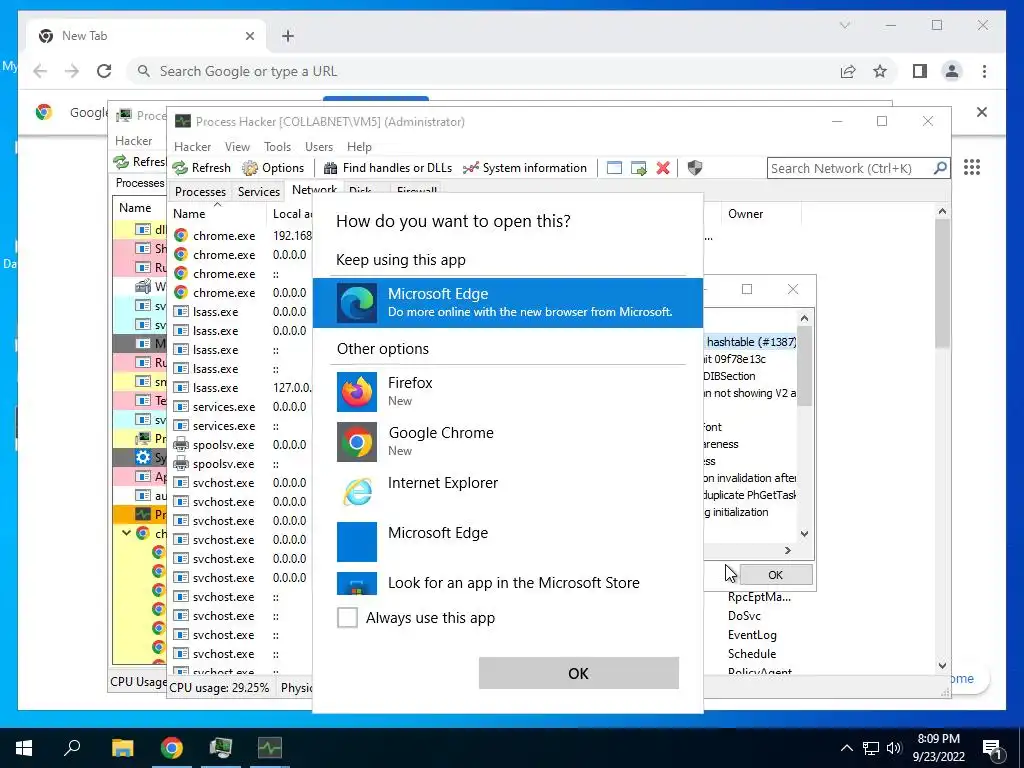Enable Always use this app checkbox
This screenshot has width=1024, height=768.
pyautogui.click(x=347, y=617)
